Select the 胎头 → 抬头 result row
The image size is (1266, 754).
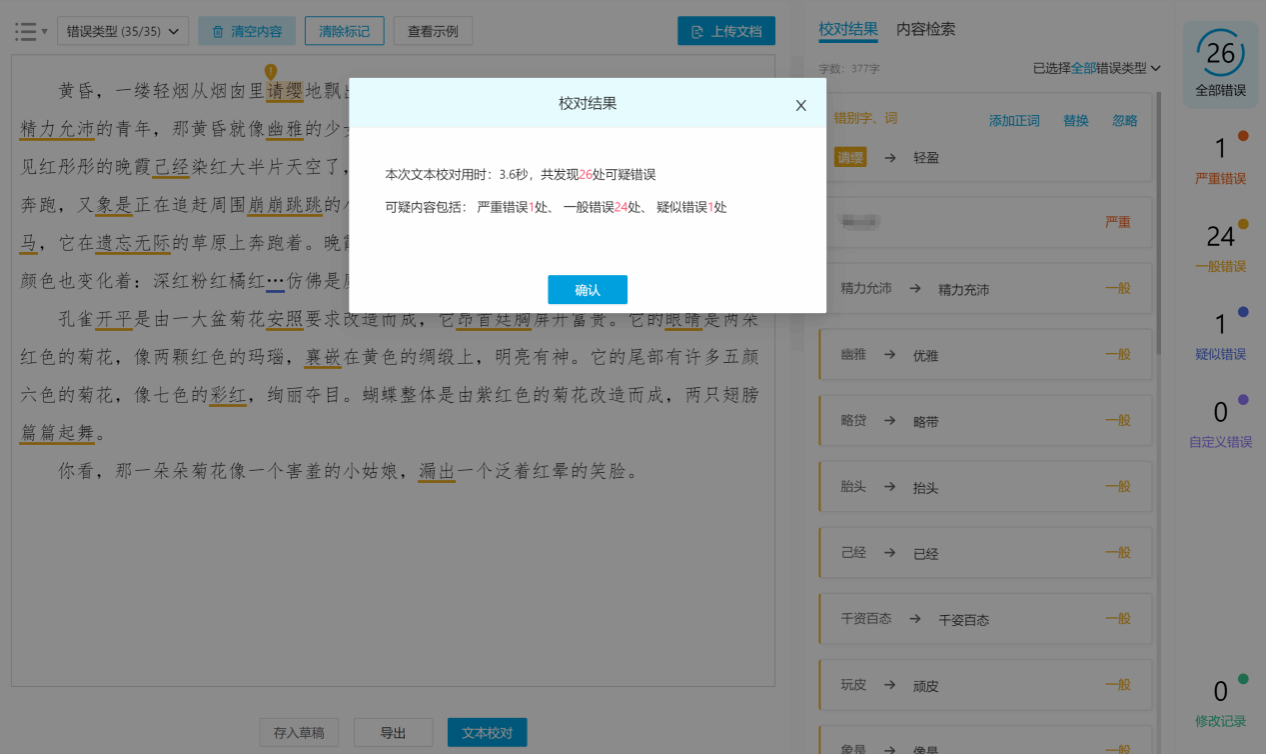click(985, 487)
